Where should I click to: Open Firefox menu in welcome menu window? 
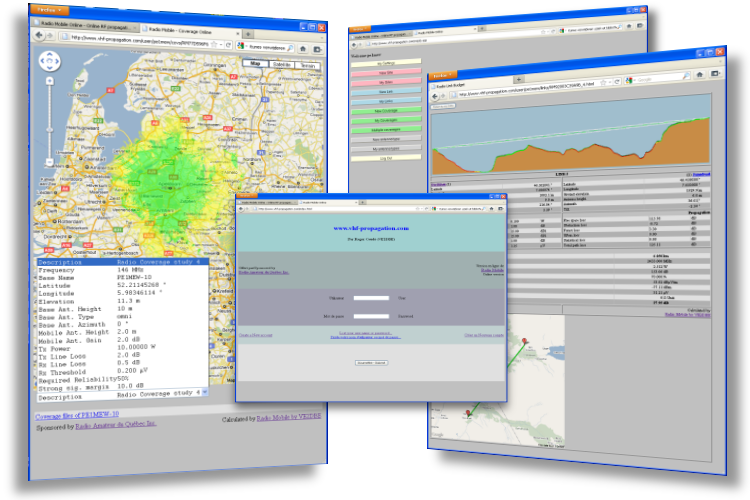click(360, 30)
